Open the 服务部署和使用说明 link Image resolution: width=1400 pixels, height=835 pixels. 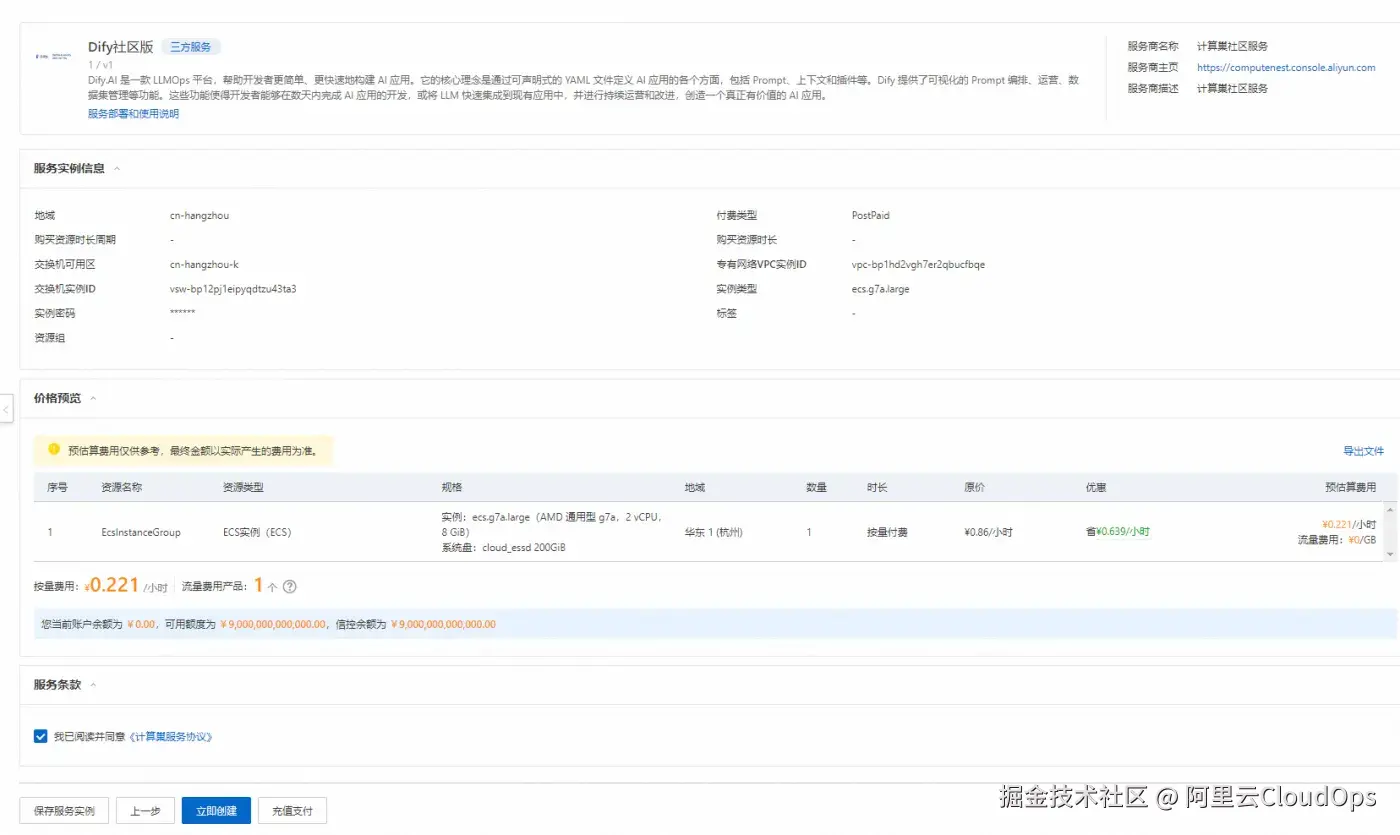click(x=133, y=114)
